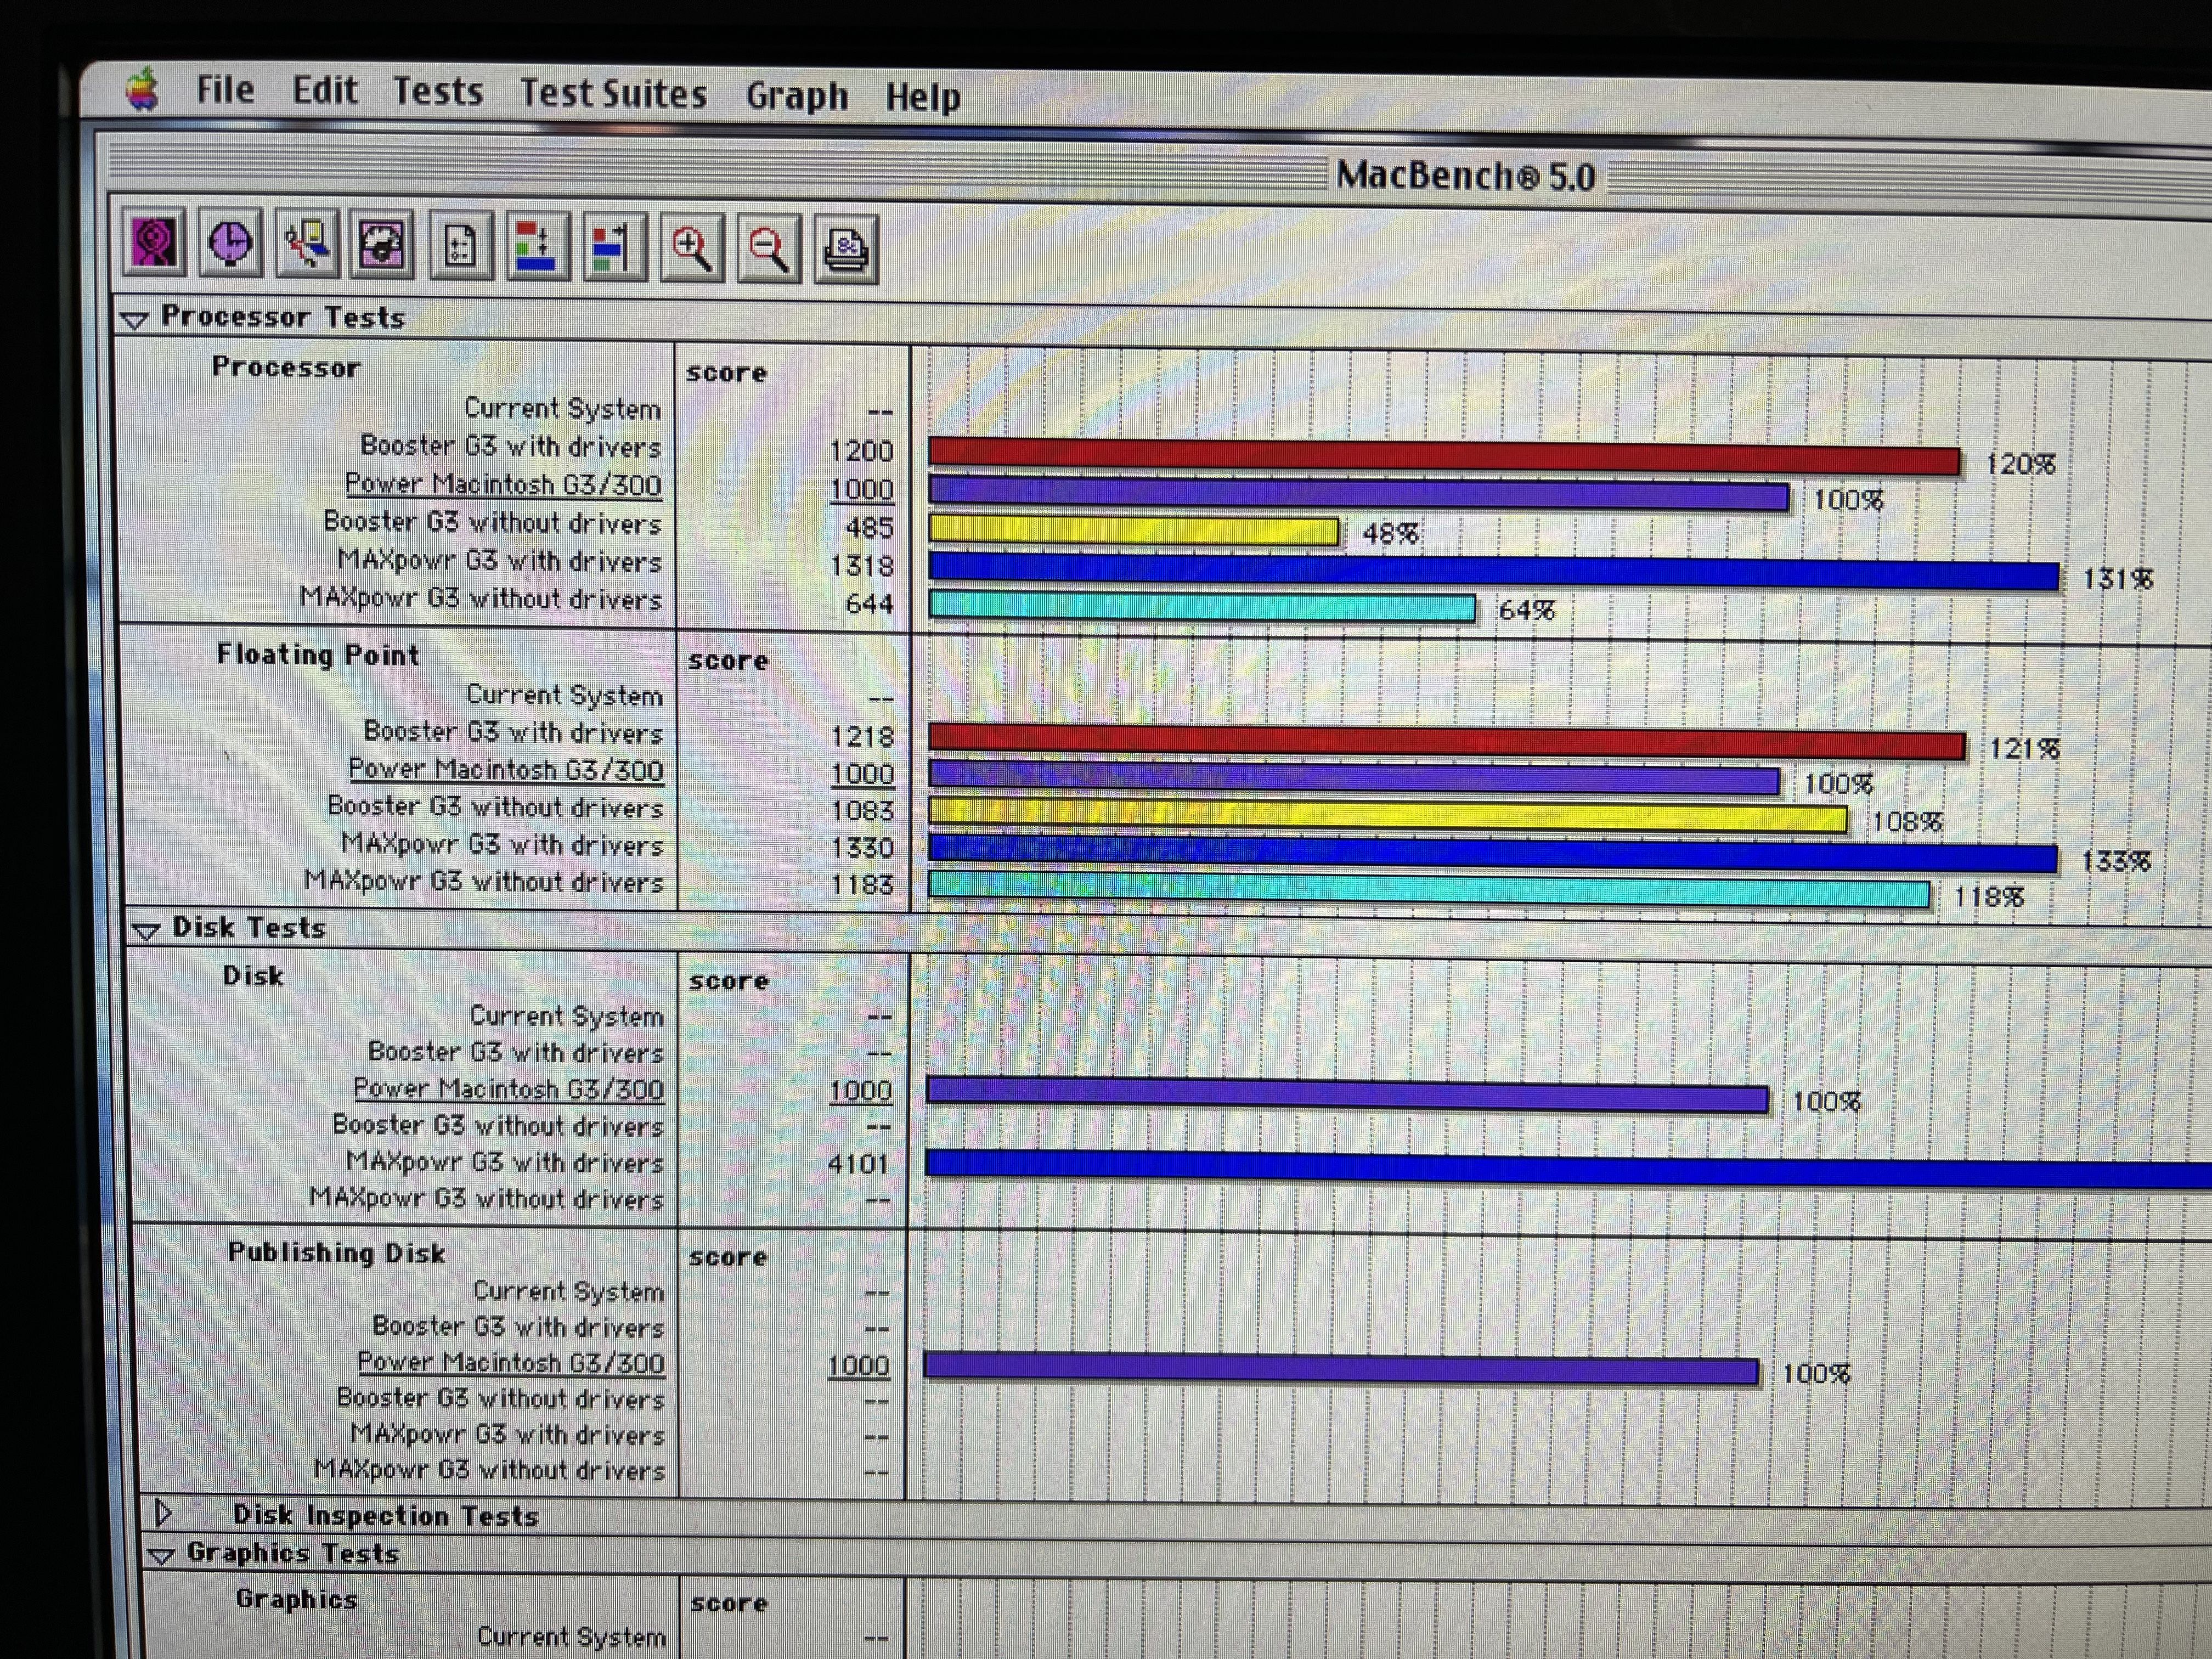Screen dimensions: 2212x1659
Task: Click the blue MAXpowr Disk bar
Action: (x=1569, y=1169)
